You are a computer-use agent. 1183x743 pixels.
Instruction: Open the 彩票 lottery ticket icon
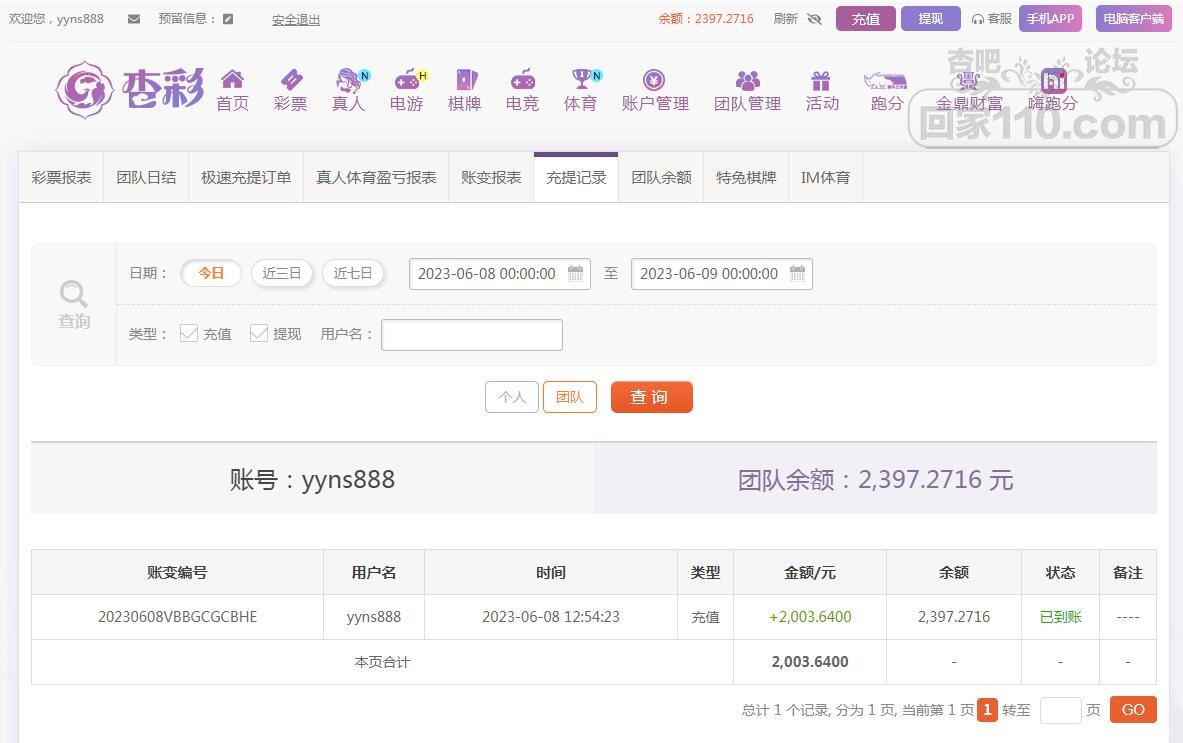(290, 81)
